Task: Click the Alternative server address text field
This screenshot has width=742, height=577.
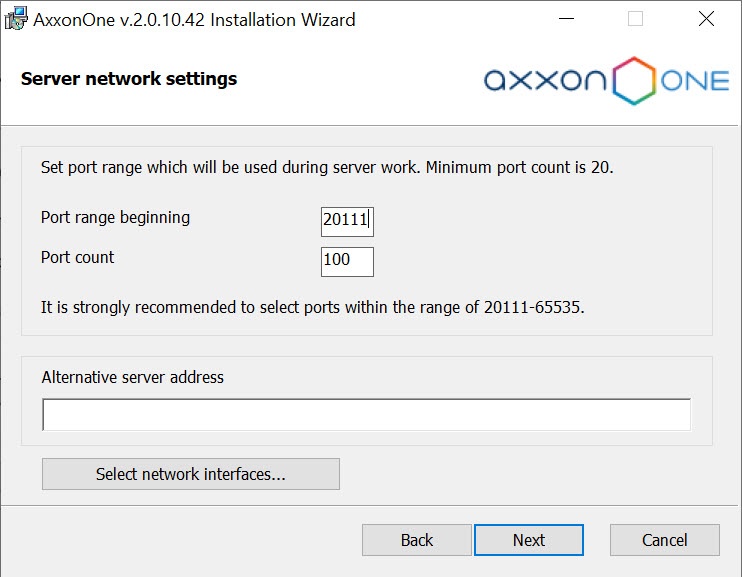Action: (x=366, y=414)
